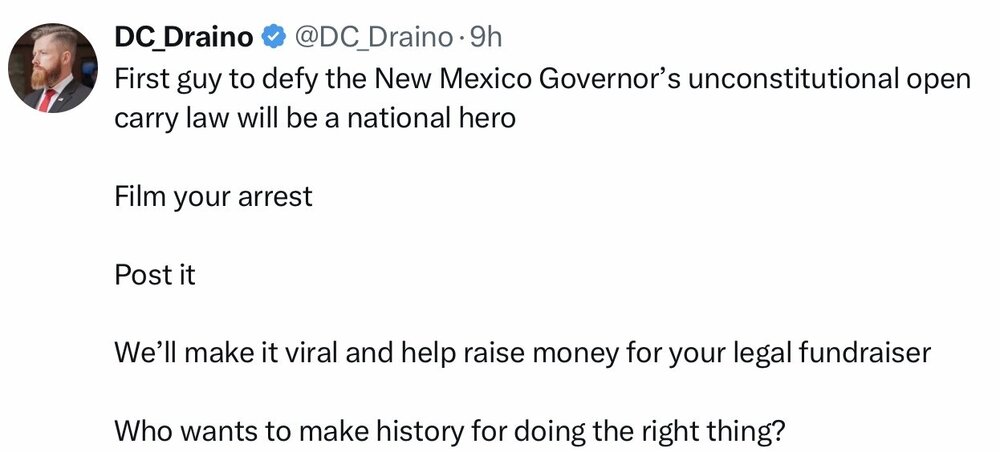Image resolution: width=1000 pixels, height=452 pixels.
Task: Click the 'Post it' line
Action: click(155, 275)
